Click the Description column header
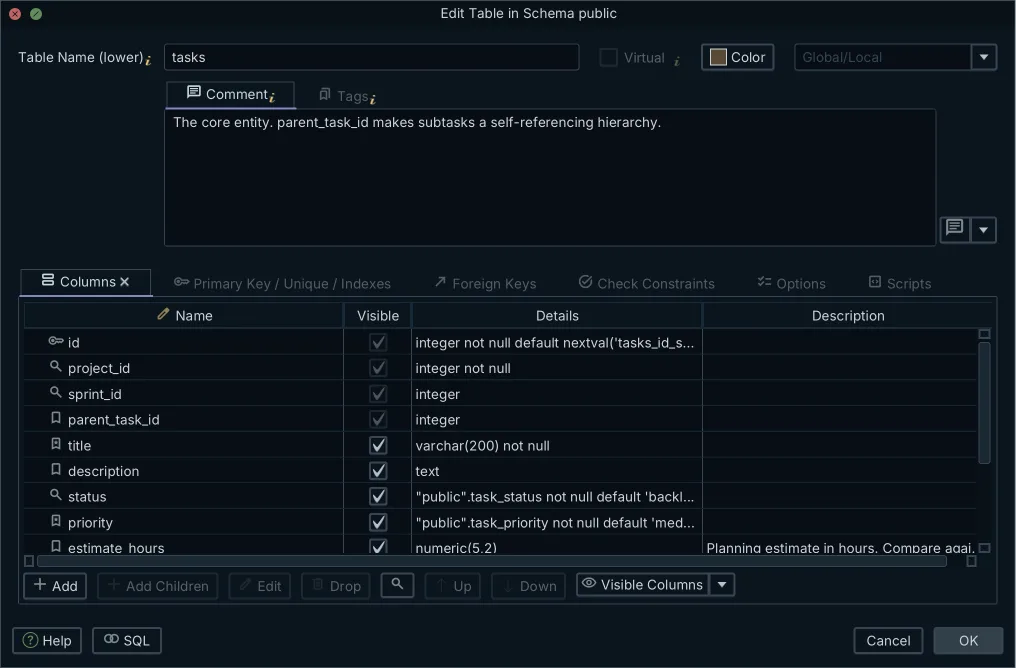The height and width of the screenshot is (668, 1016). (x=848, y=316)
